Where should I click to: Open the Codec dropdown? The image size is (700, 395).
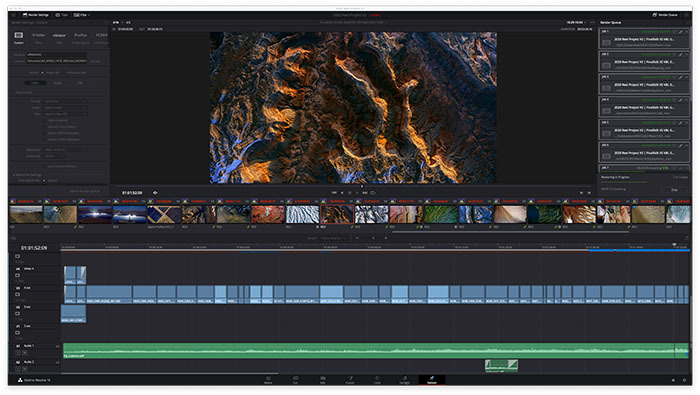(65, 108)
